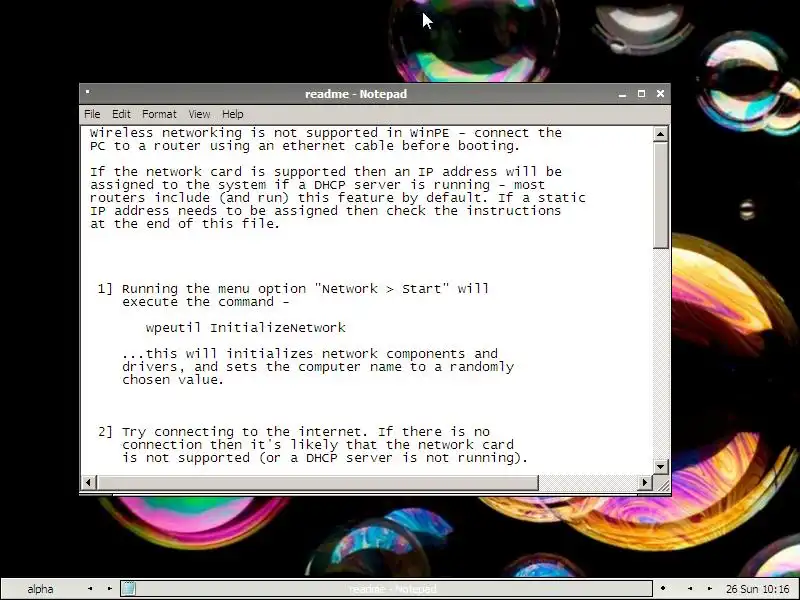Viewport: 800px width, 600px height.
Task: Click the line 'is not supported (or a DHCP server'
Action: (325, 458)
